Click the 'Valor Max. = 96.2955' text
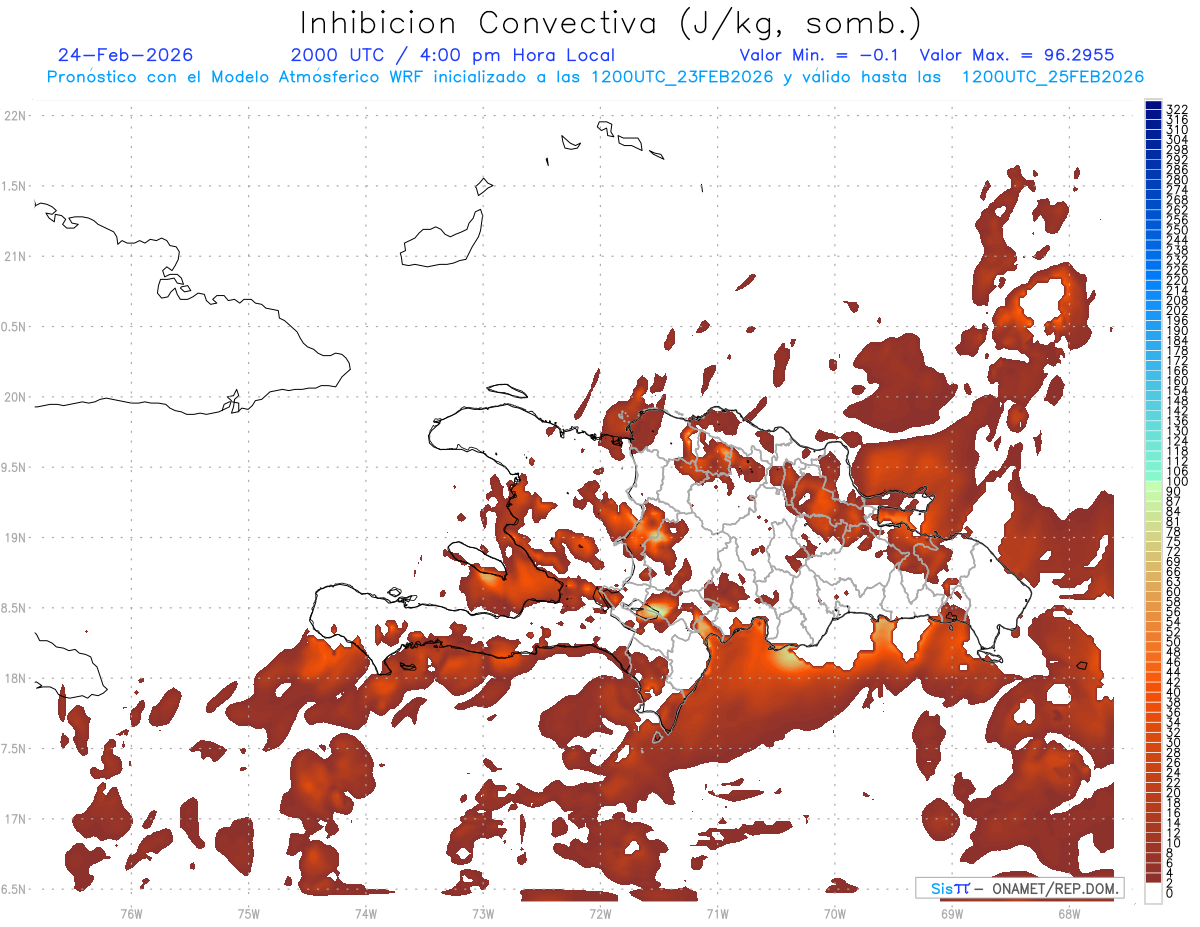This screenshot has height=927, width=1200. click(x=1017, y=55)
